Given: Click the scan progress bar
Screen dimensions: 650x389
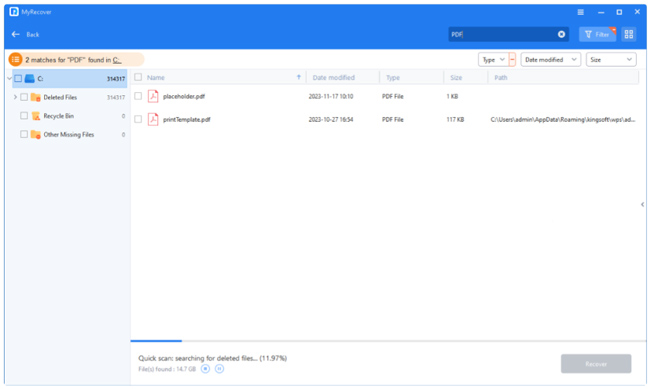Looking at the screenshot, I should point(388,341).
